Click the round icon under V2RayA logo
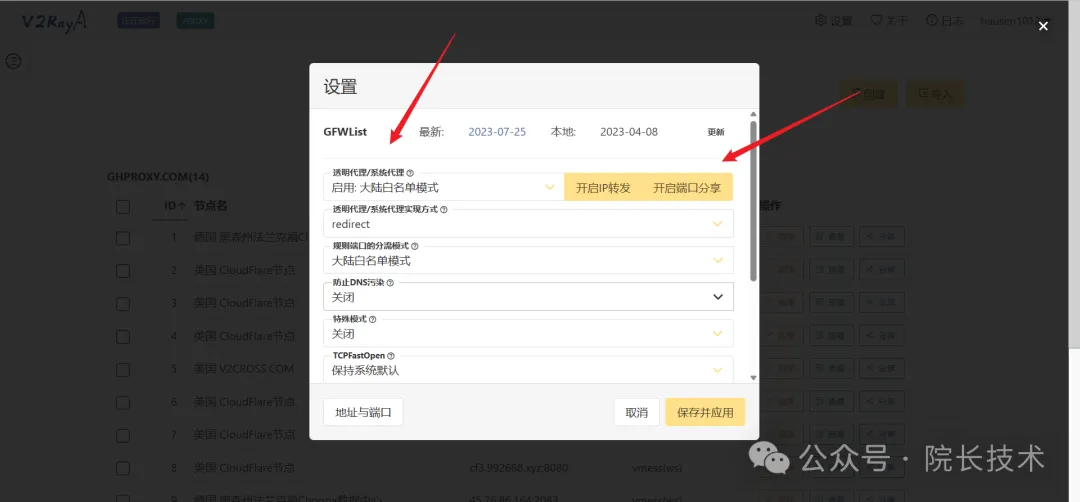The image size is (1080, 502). coord(14,61)
